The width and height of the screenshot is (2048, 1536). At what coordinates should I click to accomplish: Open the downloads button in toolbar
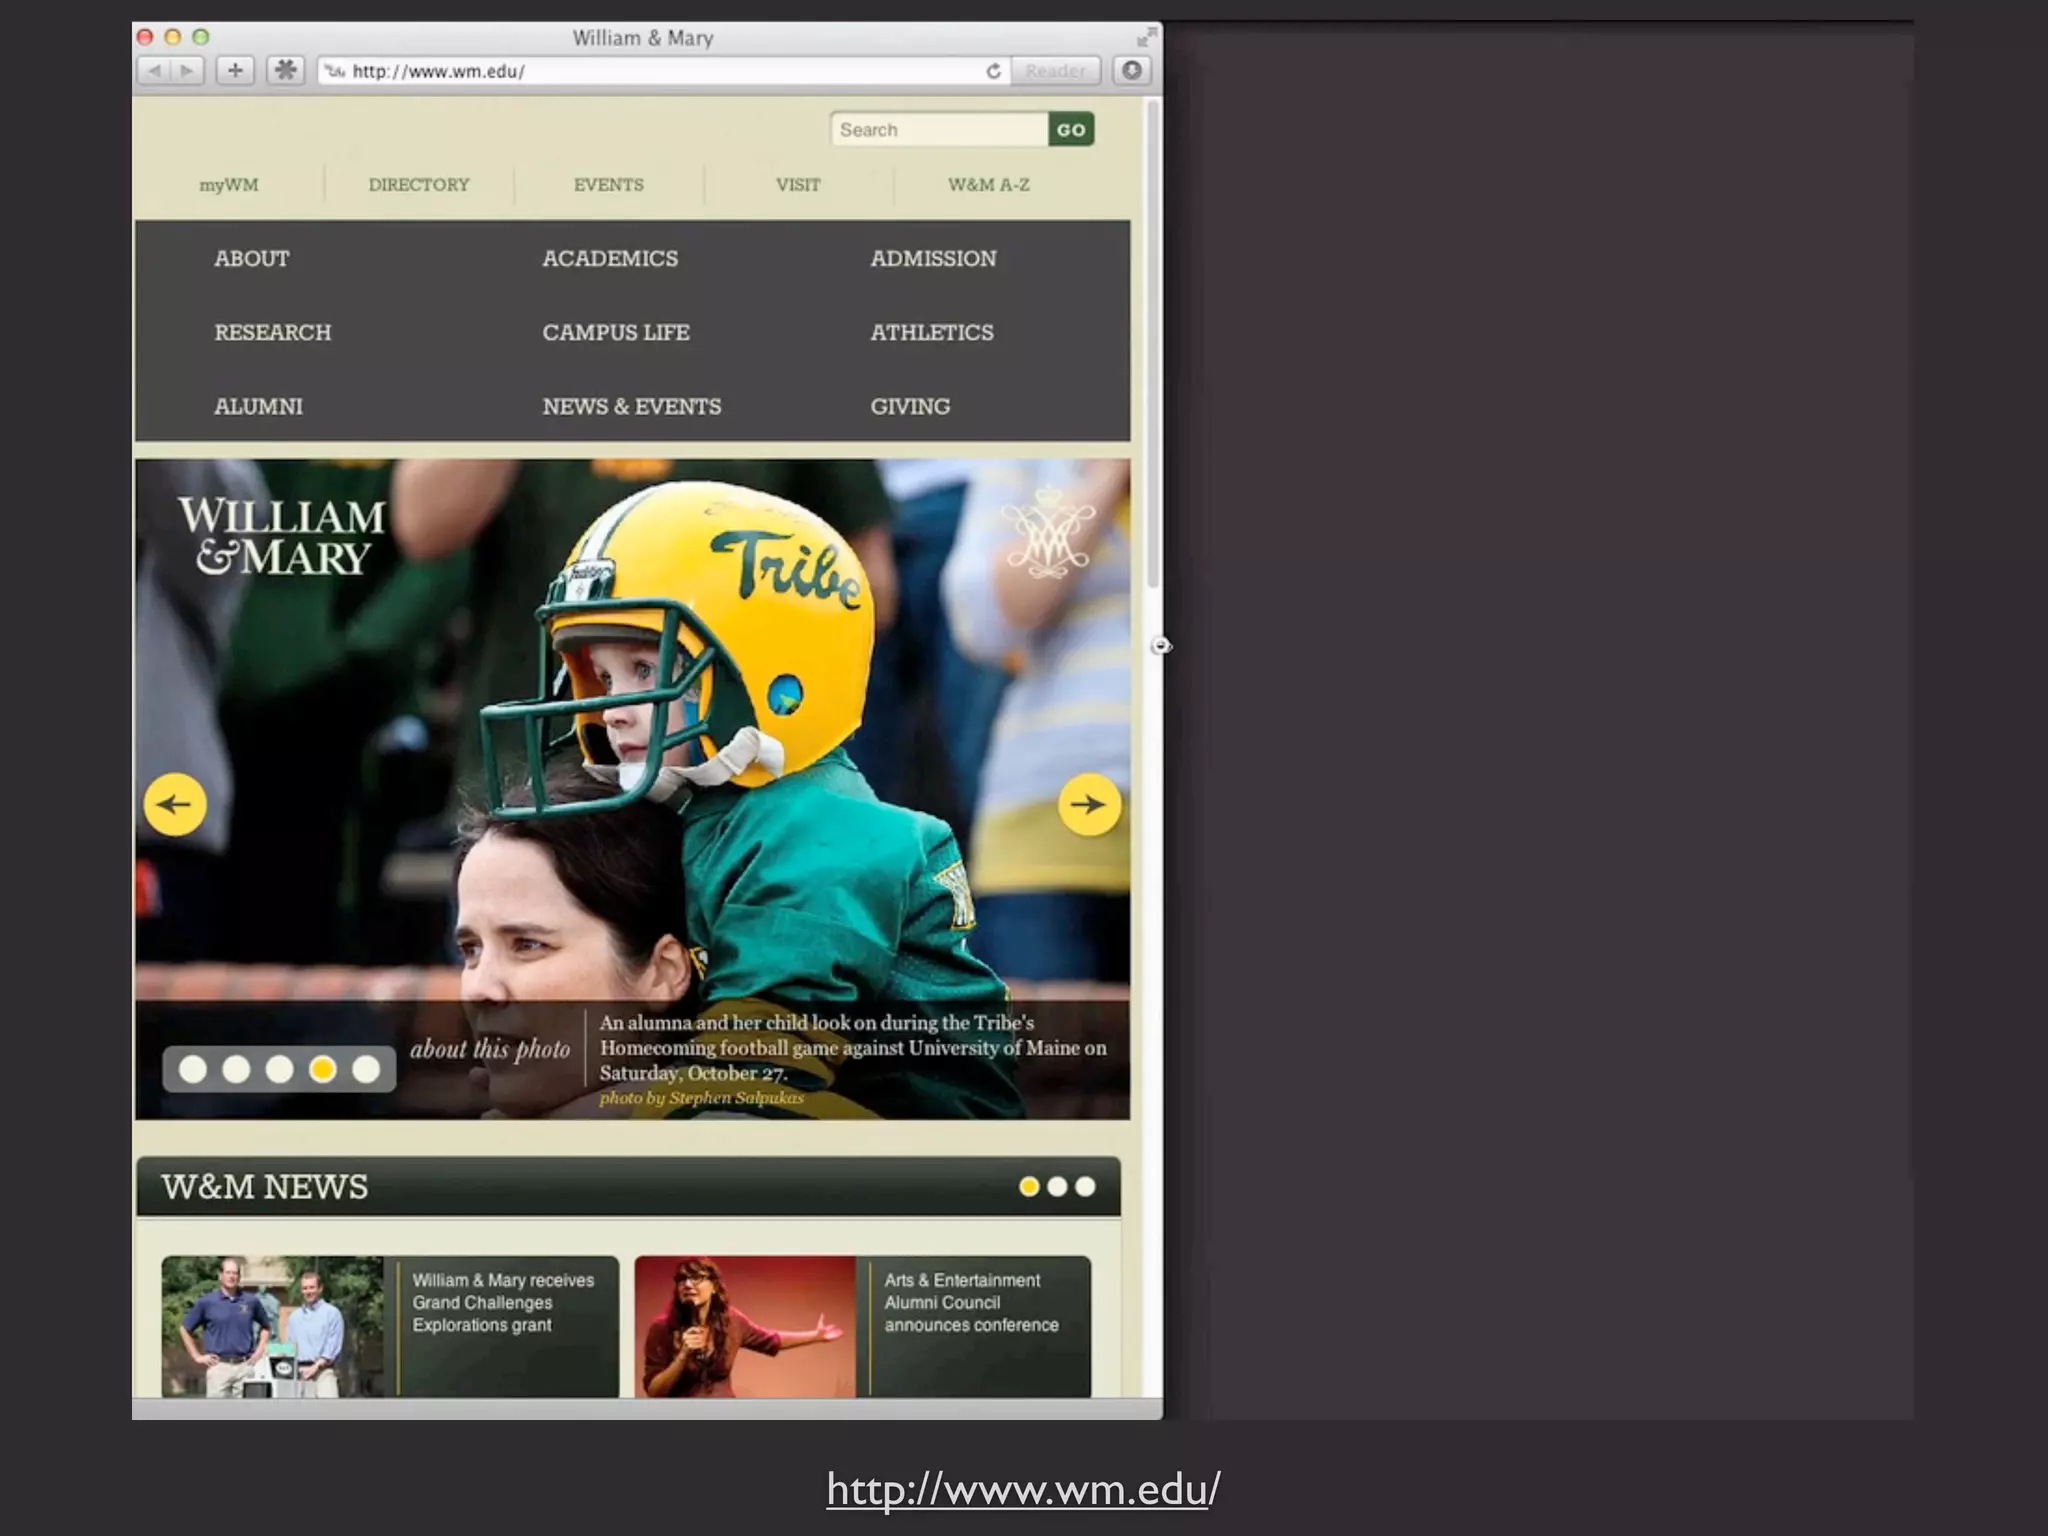click(x=1132, y=71)
